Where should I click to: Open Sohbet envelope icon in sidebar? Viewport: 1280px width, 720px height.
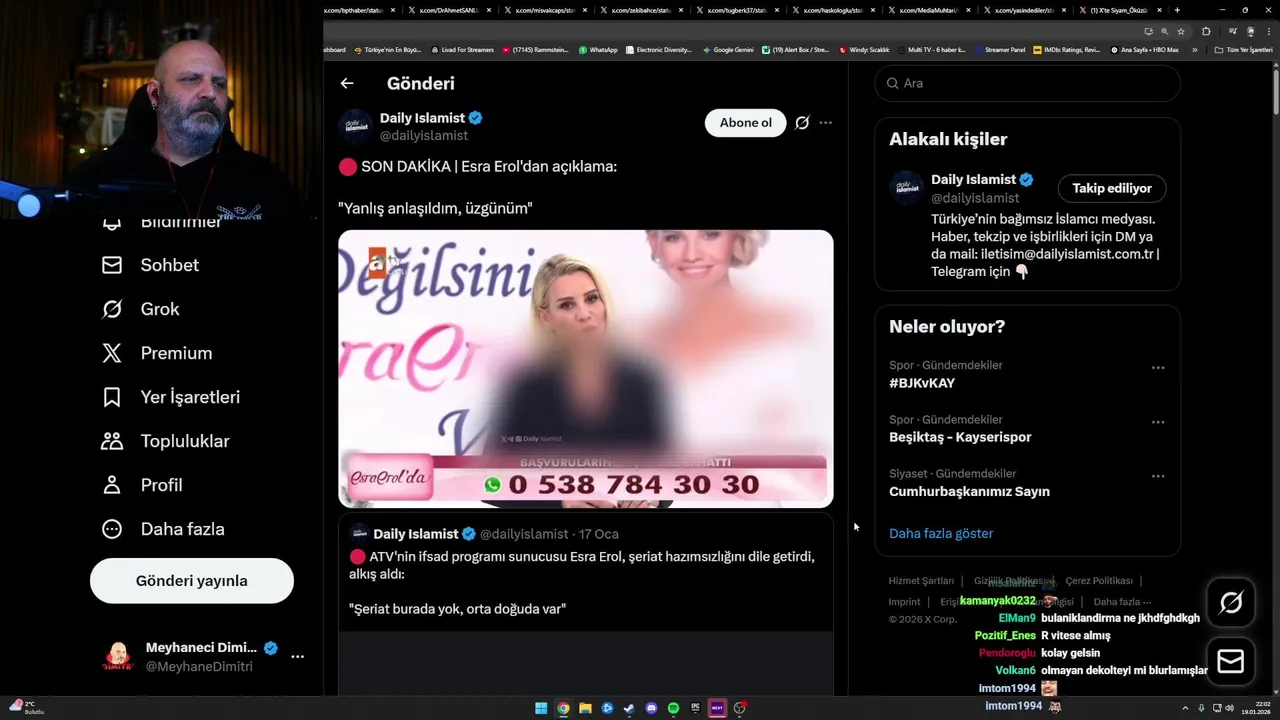point(112,265)
